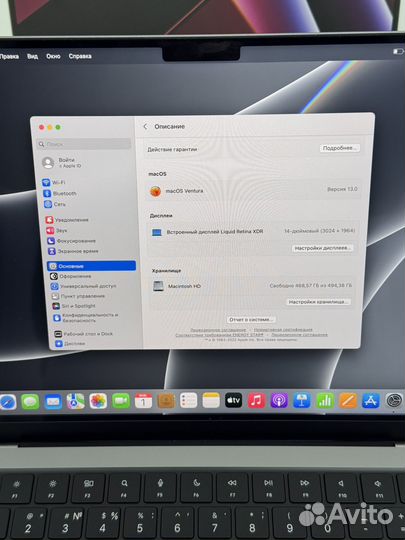Click System Settings icon in the Dock
Screen dimensions: 405x540
(394, 400)
